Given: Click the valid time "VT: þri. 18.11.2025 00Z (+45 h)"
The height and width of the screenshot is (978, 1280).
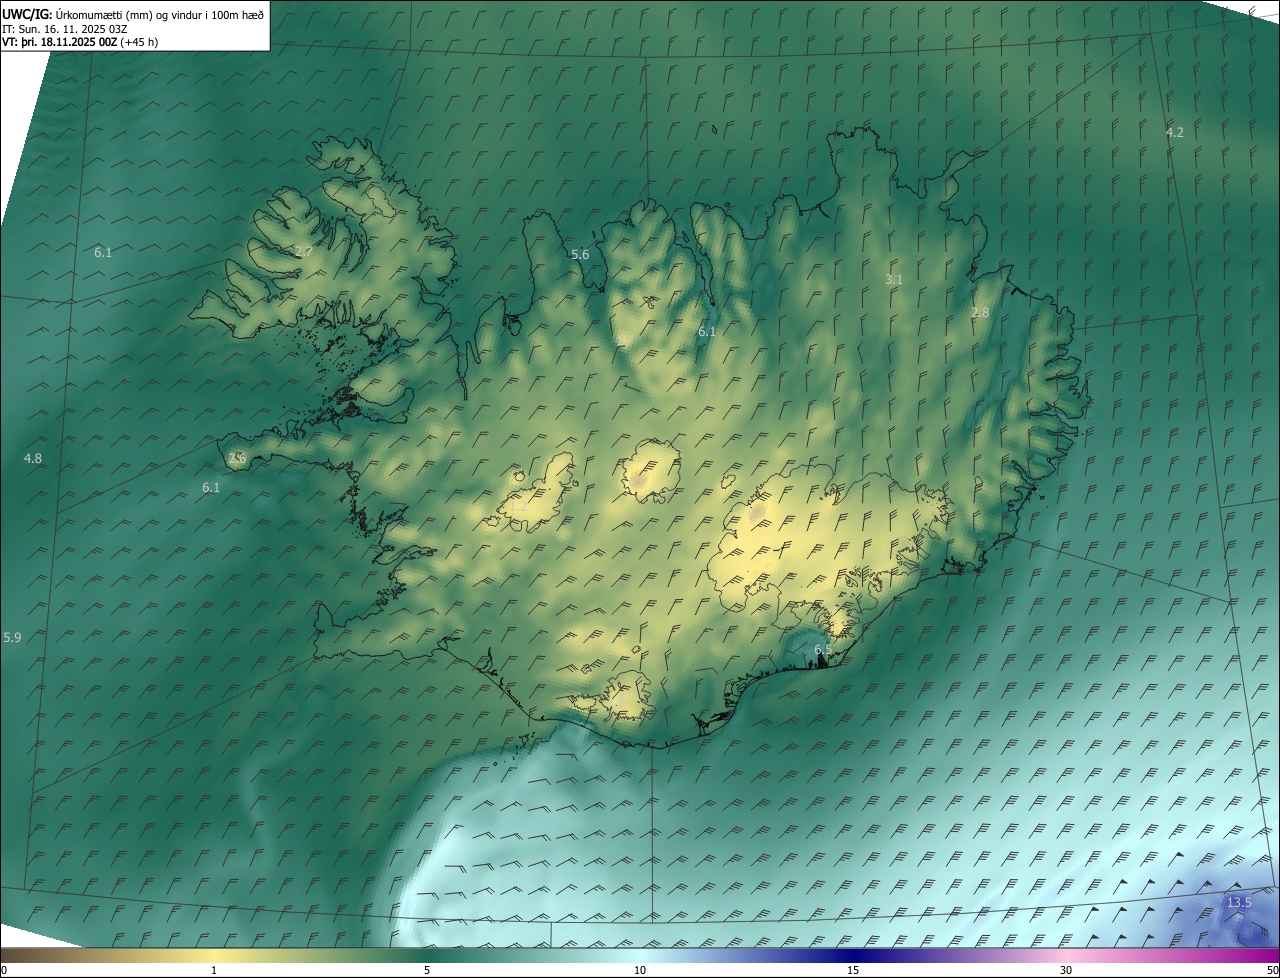Looking at the screenshot, I should point(80,42).
